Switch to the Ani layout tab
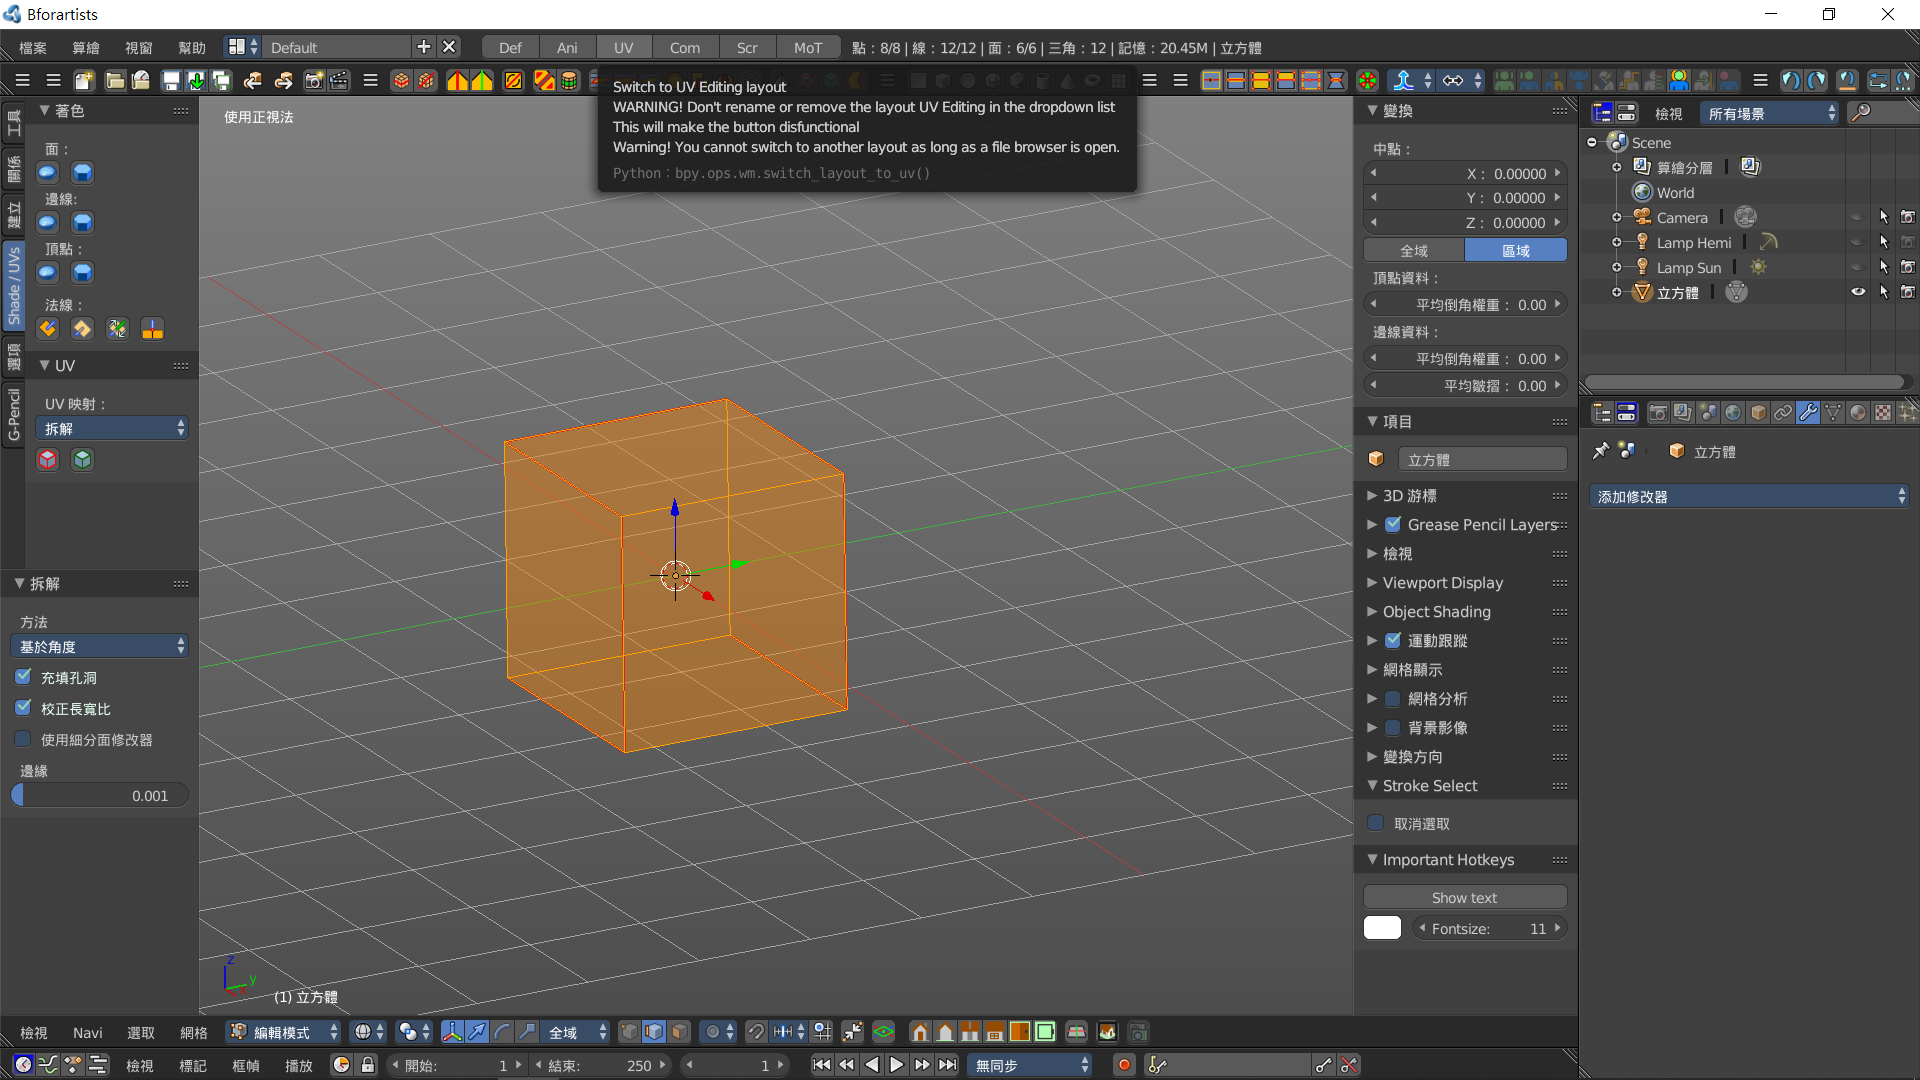The width and height of the screenshot is (1920, 1080). [x=567, y=47]
